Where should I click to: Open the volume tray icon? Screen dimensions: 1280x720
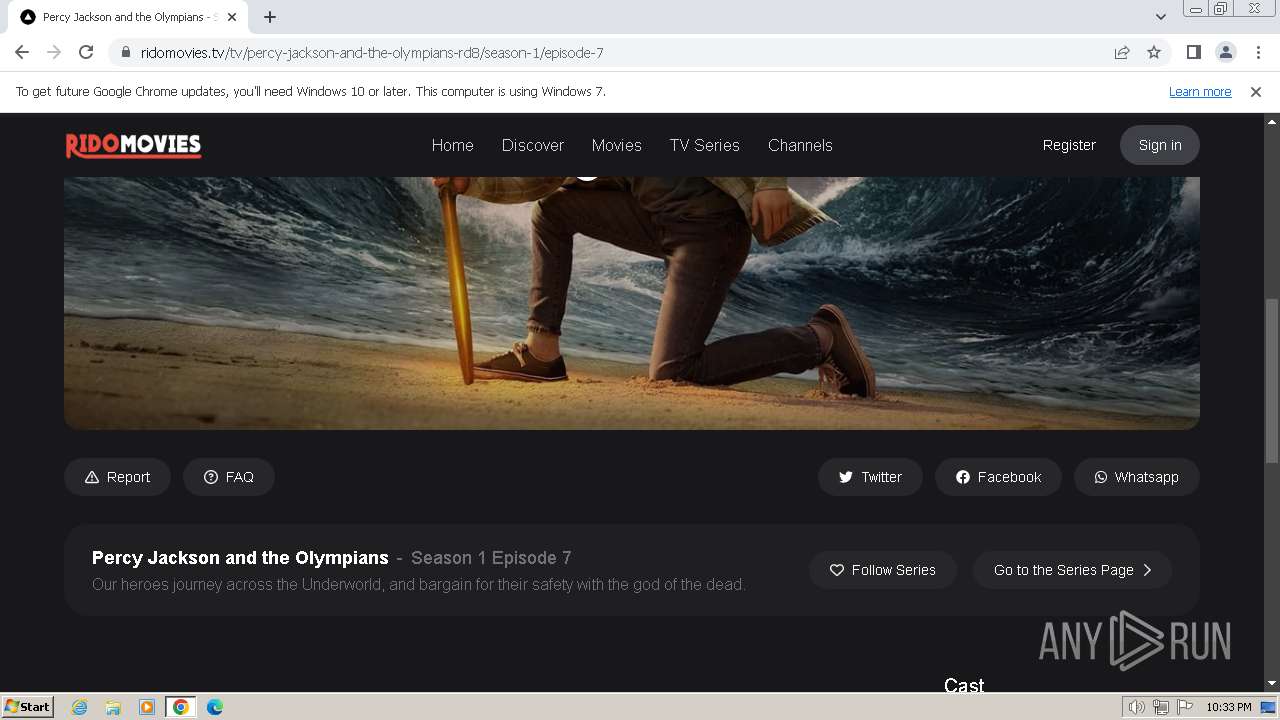point(1137,707)
